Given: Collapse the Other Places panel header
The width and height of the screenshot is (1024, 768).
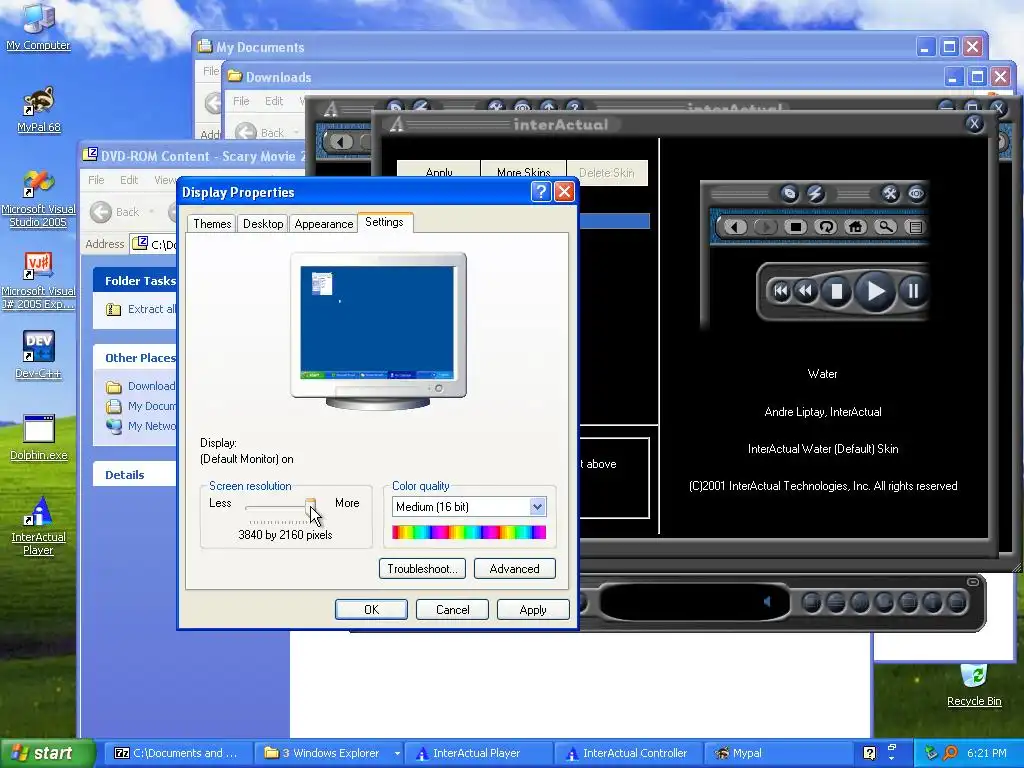Looking at the screenshot, I should pos(135,357).
